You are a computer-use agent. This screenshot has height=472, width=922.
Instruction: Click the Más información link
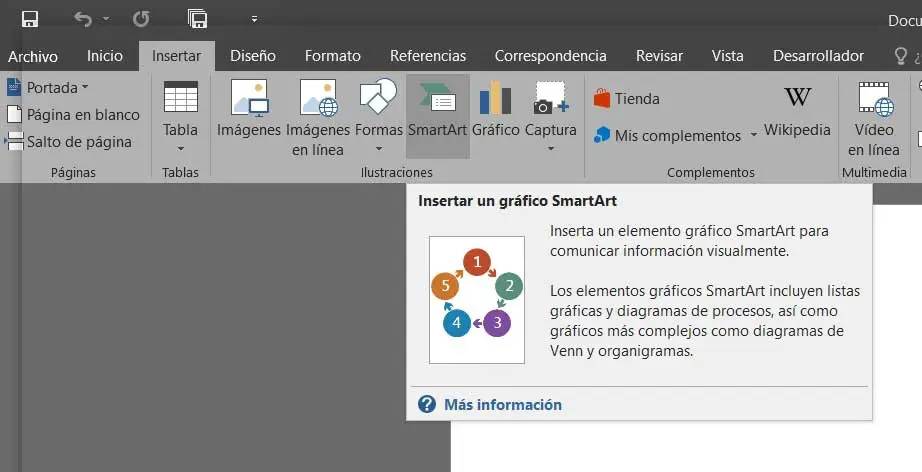point(503,404)
